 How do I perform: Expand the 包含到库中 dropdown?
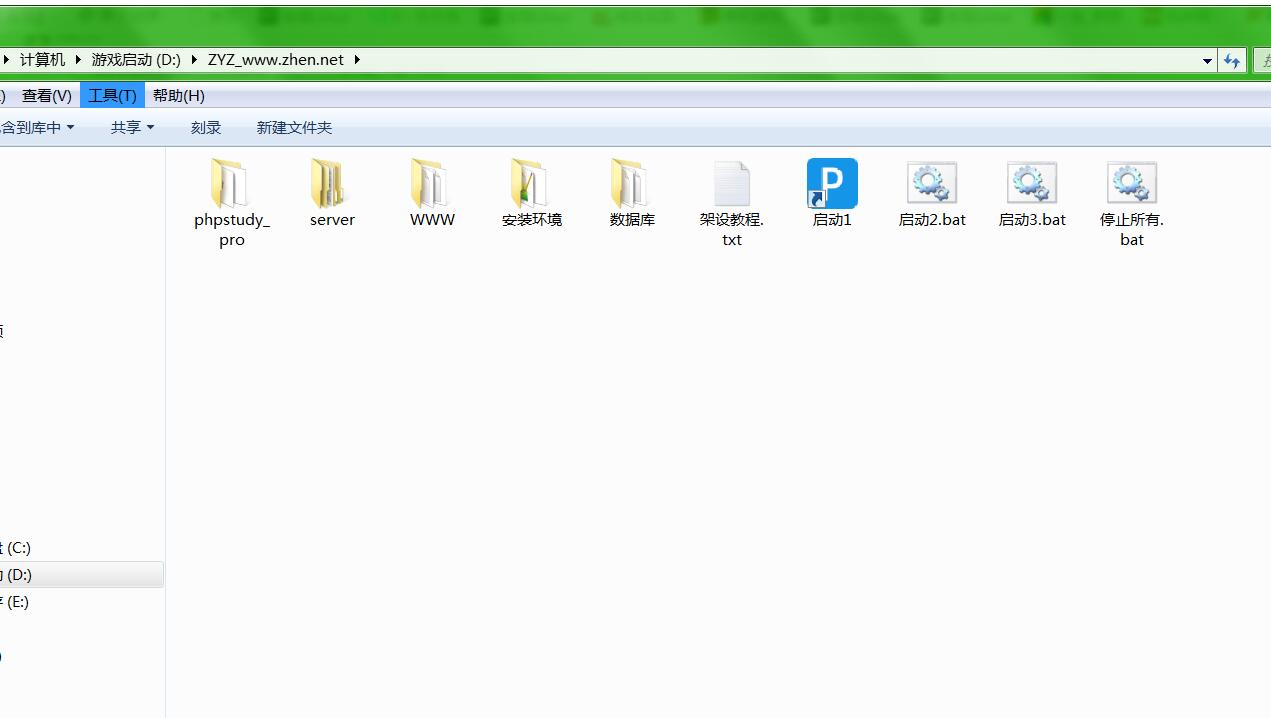(37, 128)
